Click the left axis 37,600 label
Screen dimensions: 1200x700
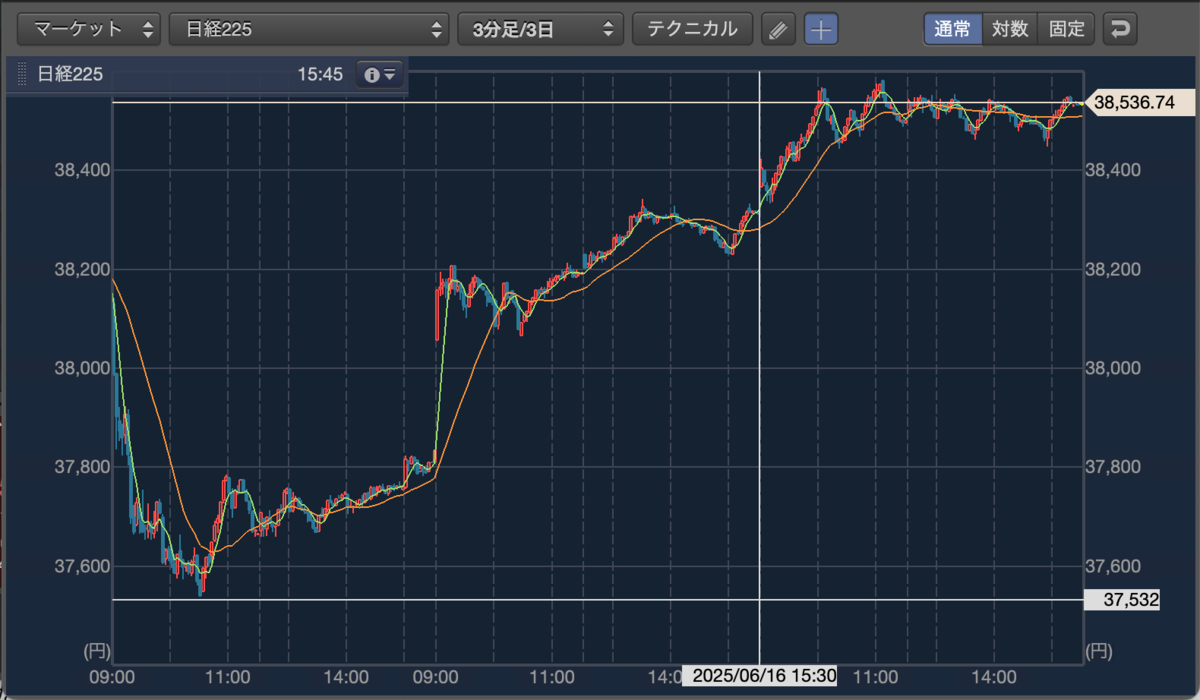[x=80, y=567]
